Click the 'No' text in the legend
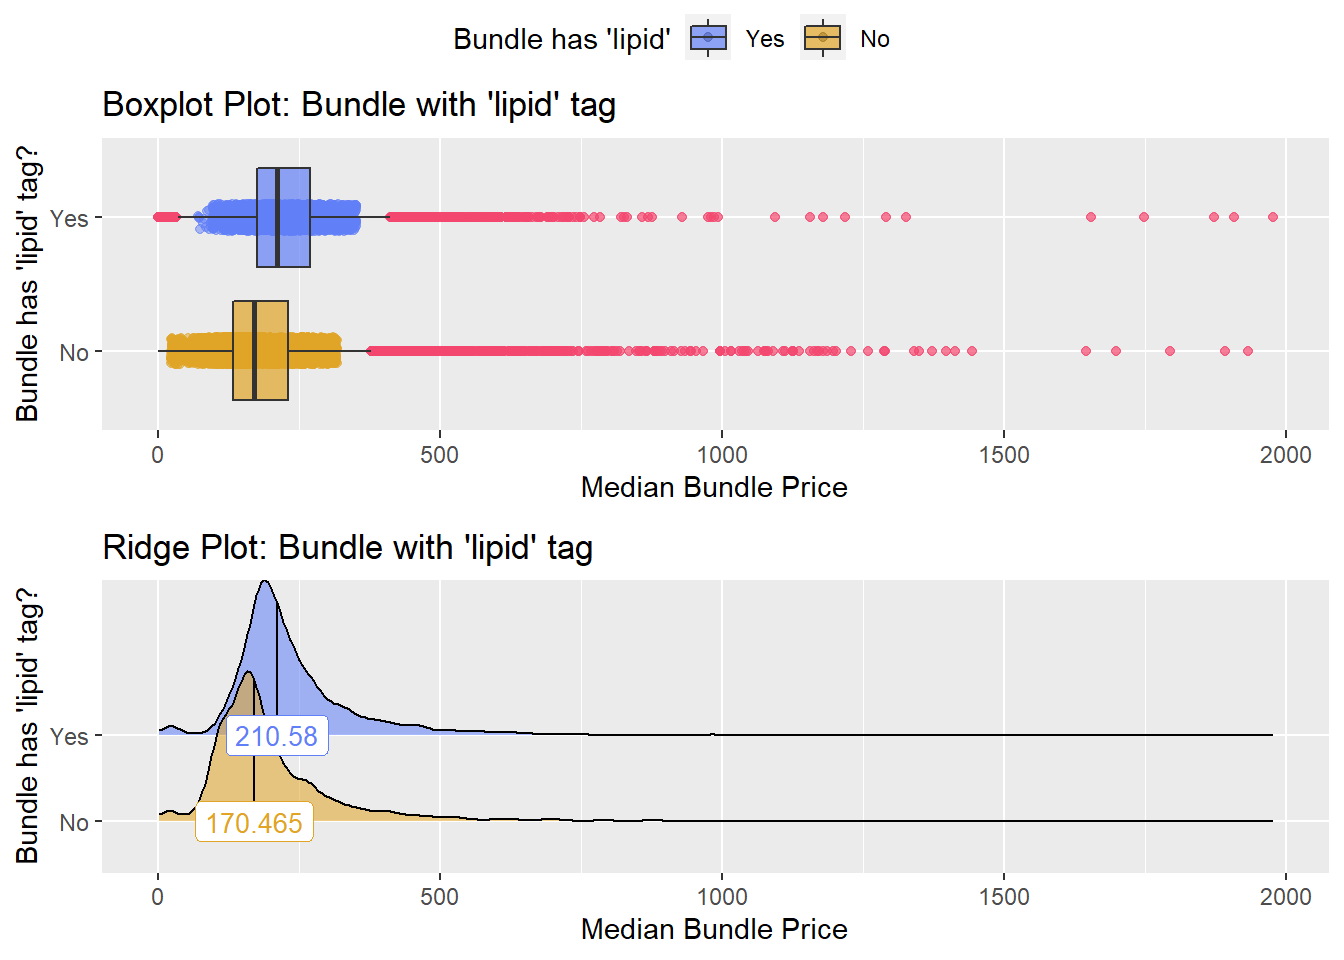 (875, 39)
